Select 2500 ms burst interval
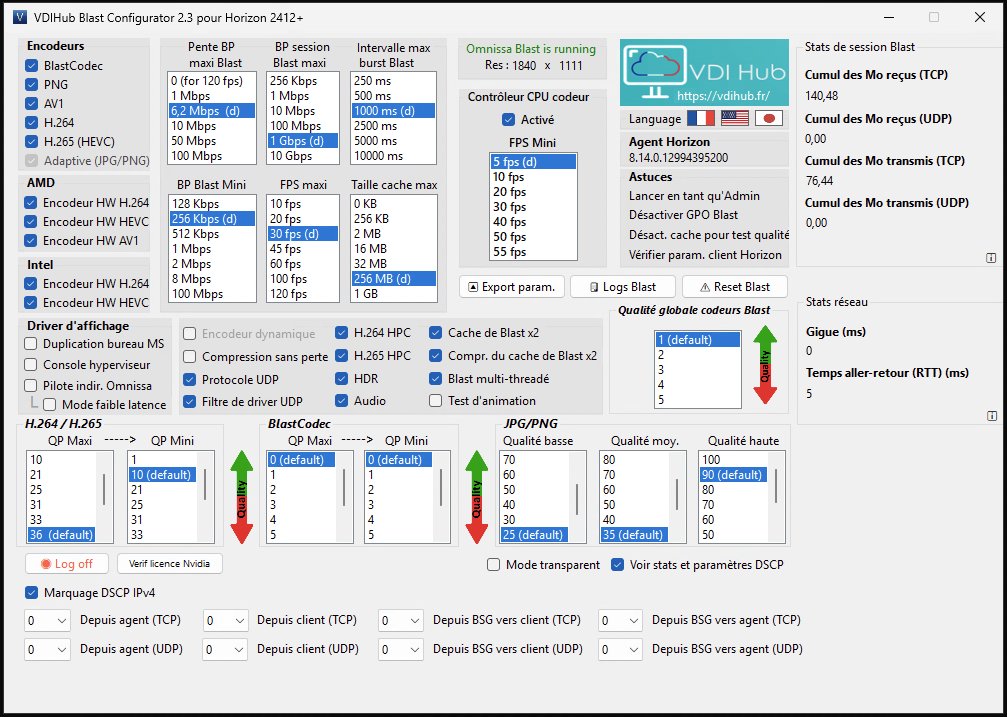This screenshot has height=717, width=1007. 393,126
